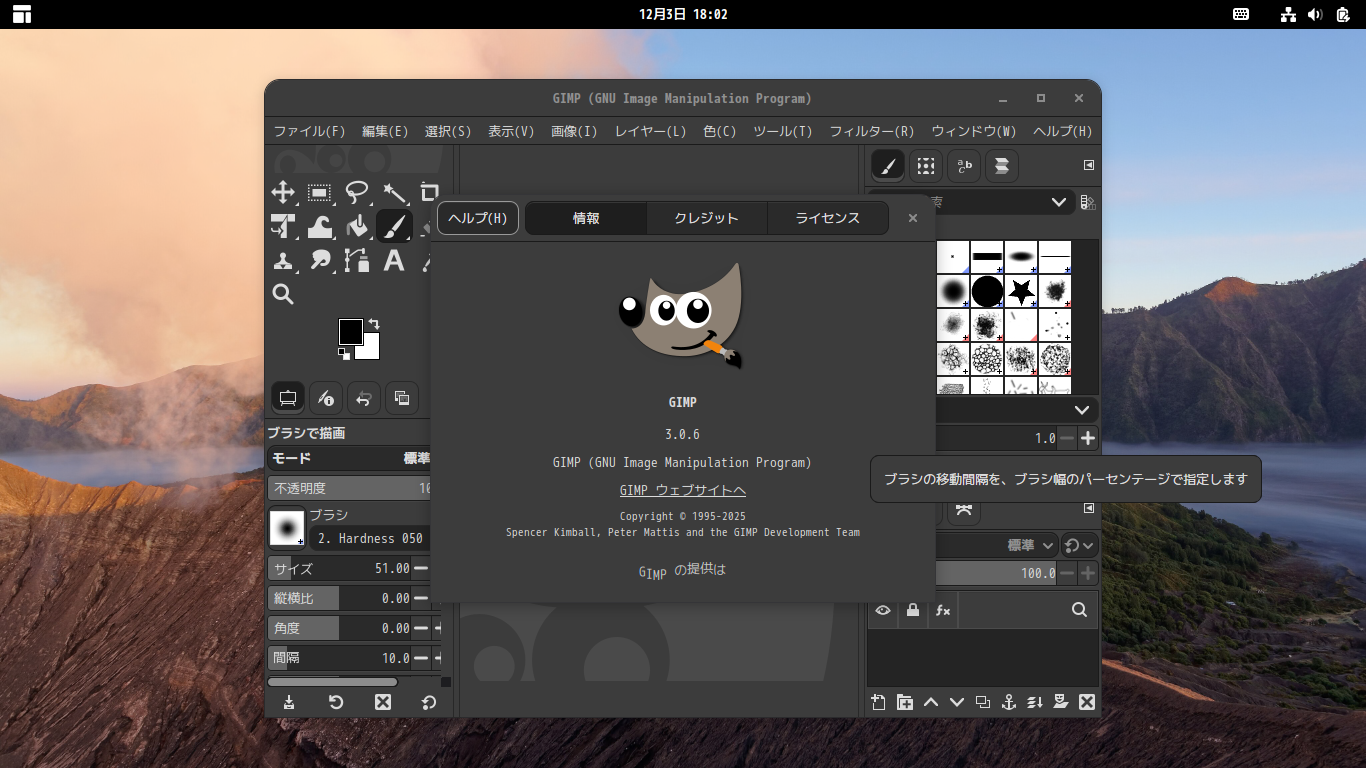1366x768 pixels.
Task: Open the フィルター menu
Action: (x=874, y=130)
